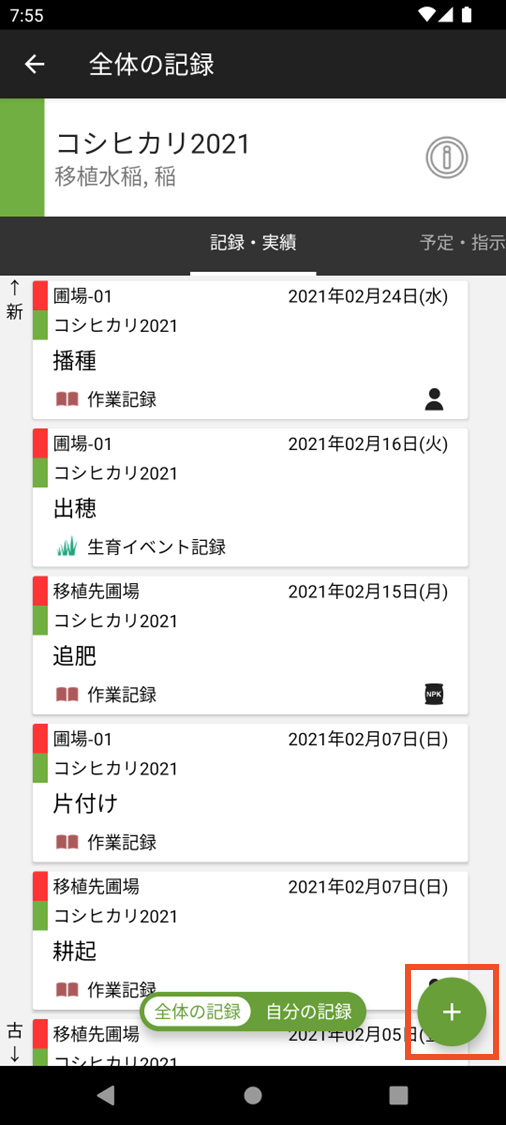Tap the book icon on 片付け record
Image resolution: width=506 pixels, height=1125 pixels.
[x=67, y=842]
